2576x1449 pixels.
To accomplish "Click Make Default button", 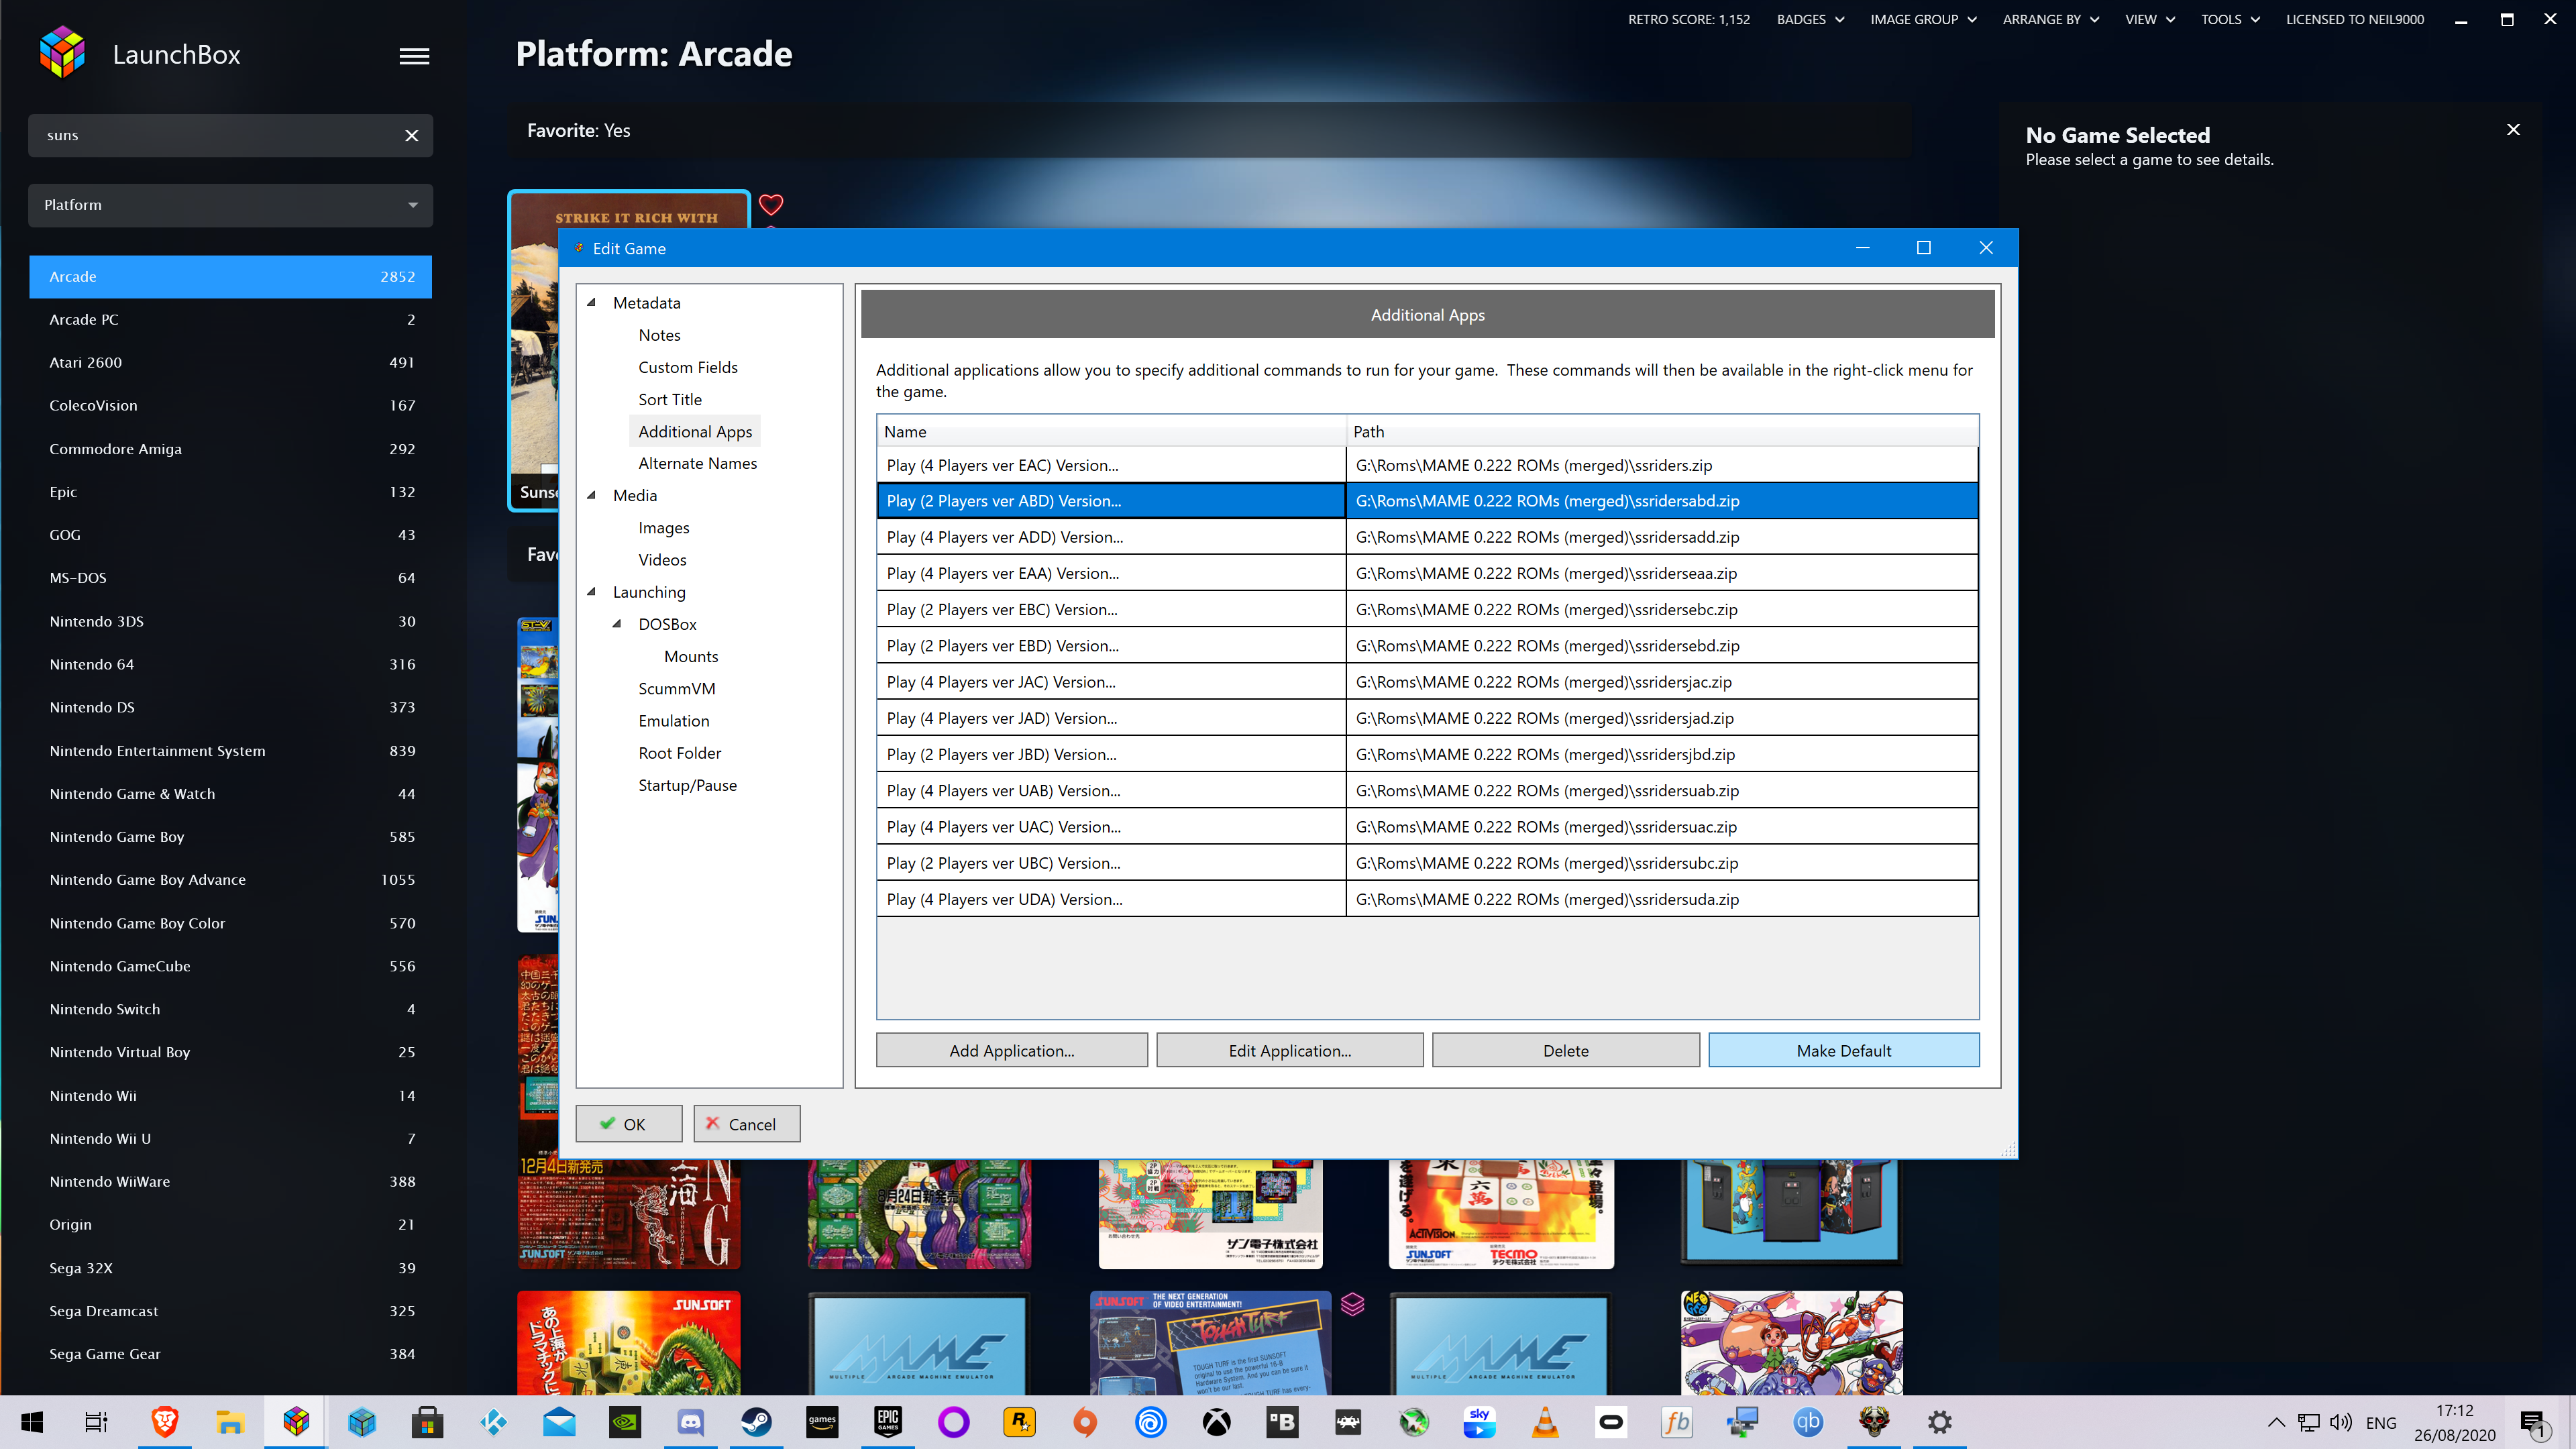I will (1843, 1050).
